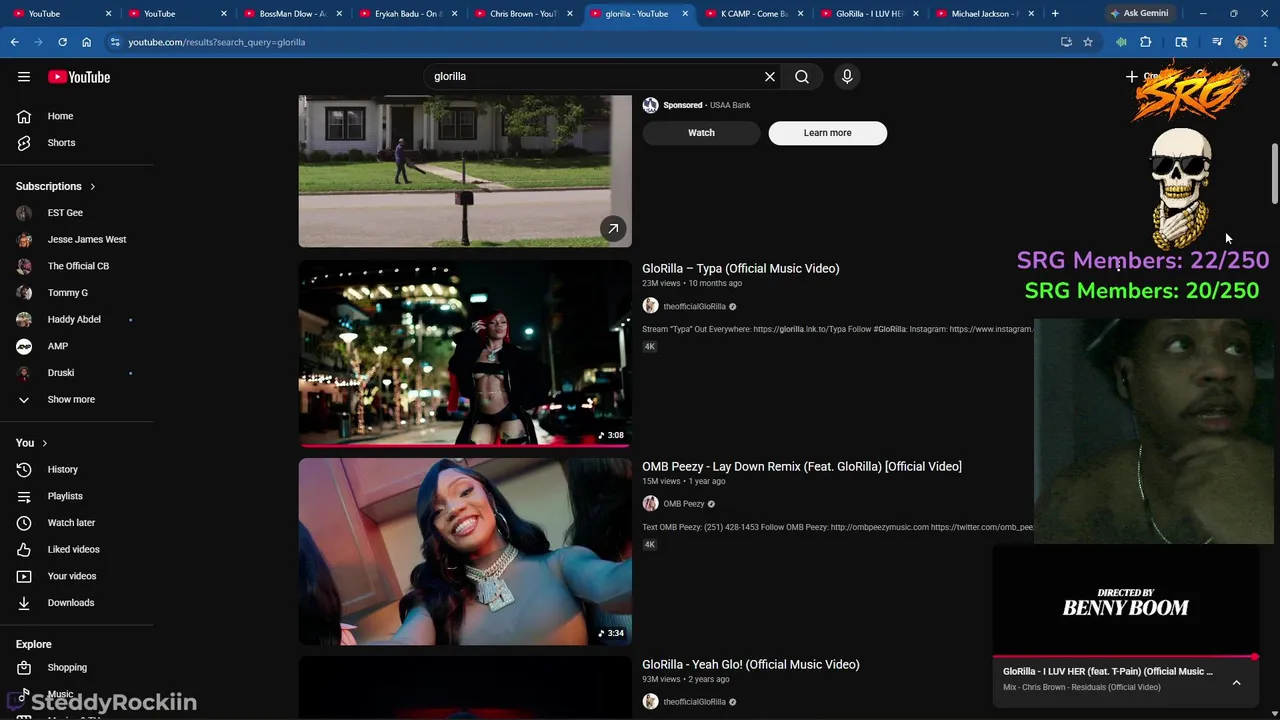The width and height of the screenshot is (1280, 720).
Task: Open browser extensions puzzle icon
Action: (x=1146, y=42)
